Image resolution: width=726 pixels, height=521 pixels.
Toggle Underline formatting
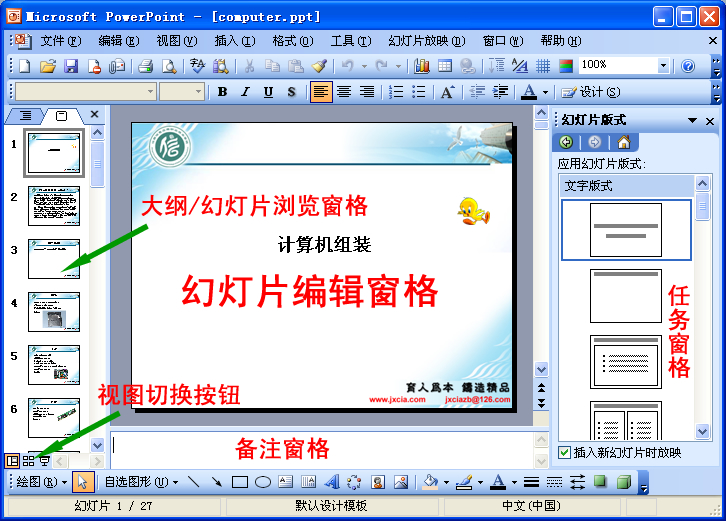tap(268, 92)
